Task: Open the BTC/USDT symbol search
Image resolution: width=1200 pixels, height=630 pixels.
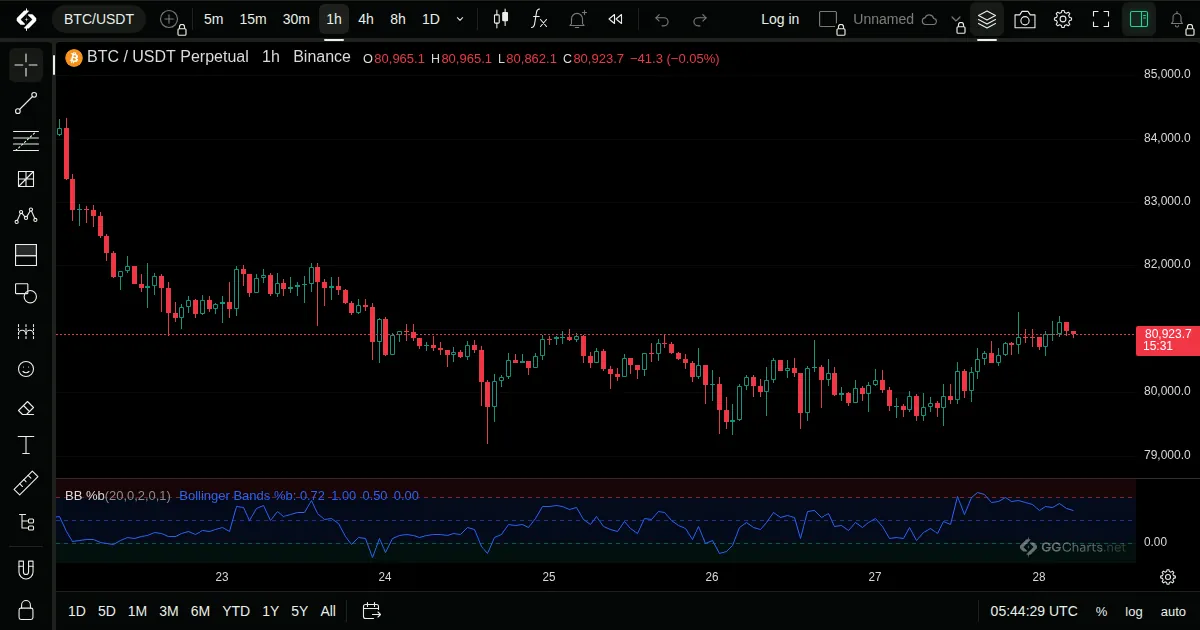Action: [99, 19]
